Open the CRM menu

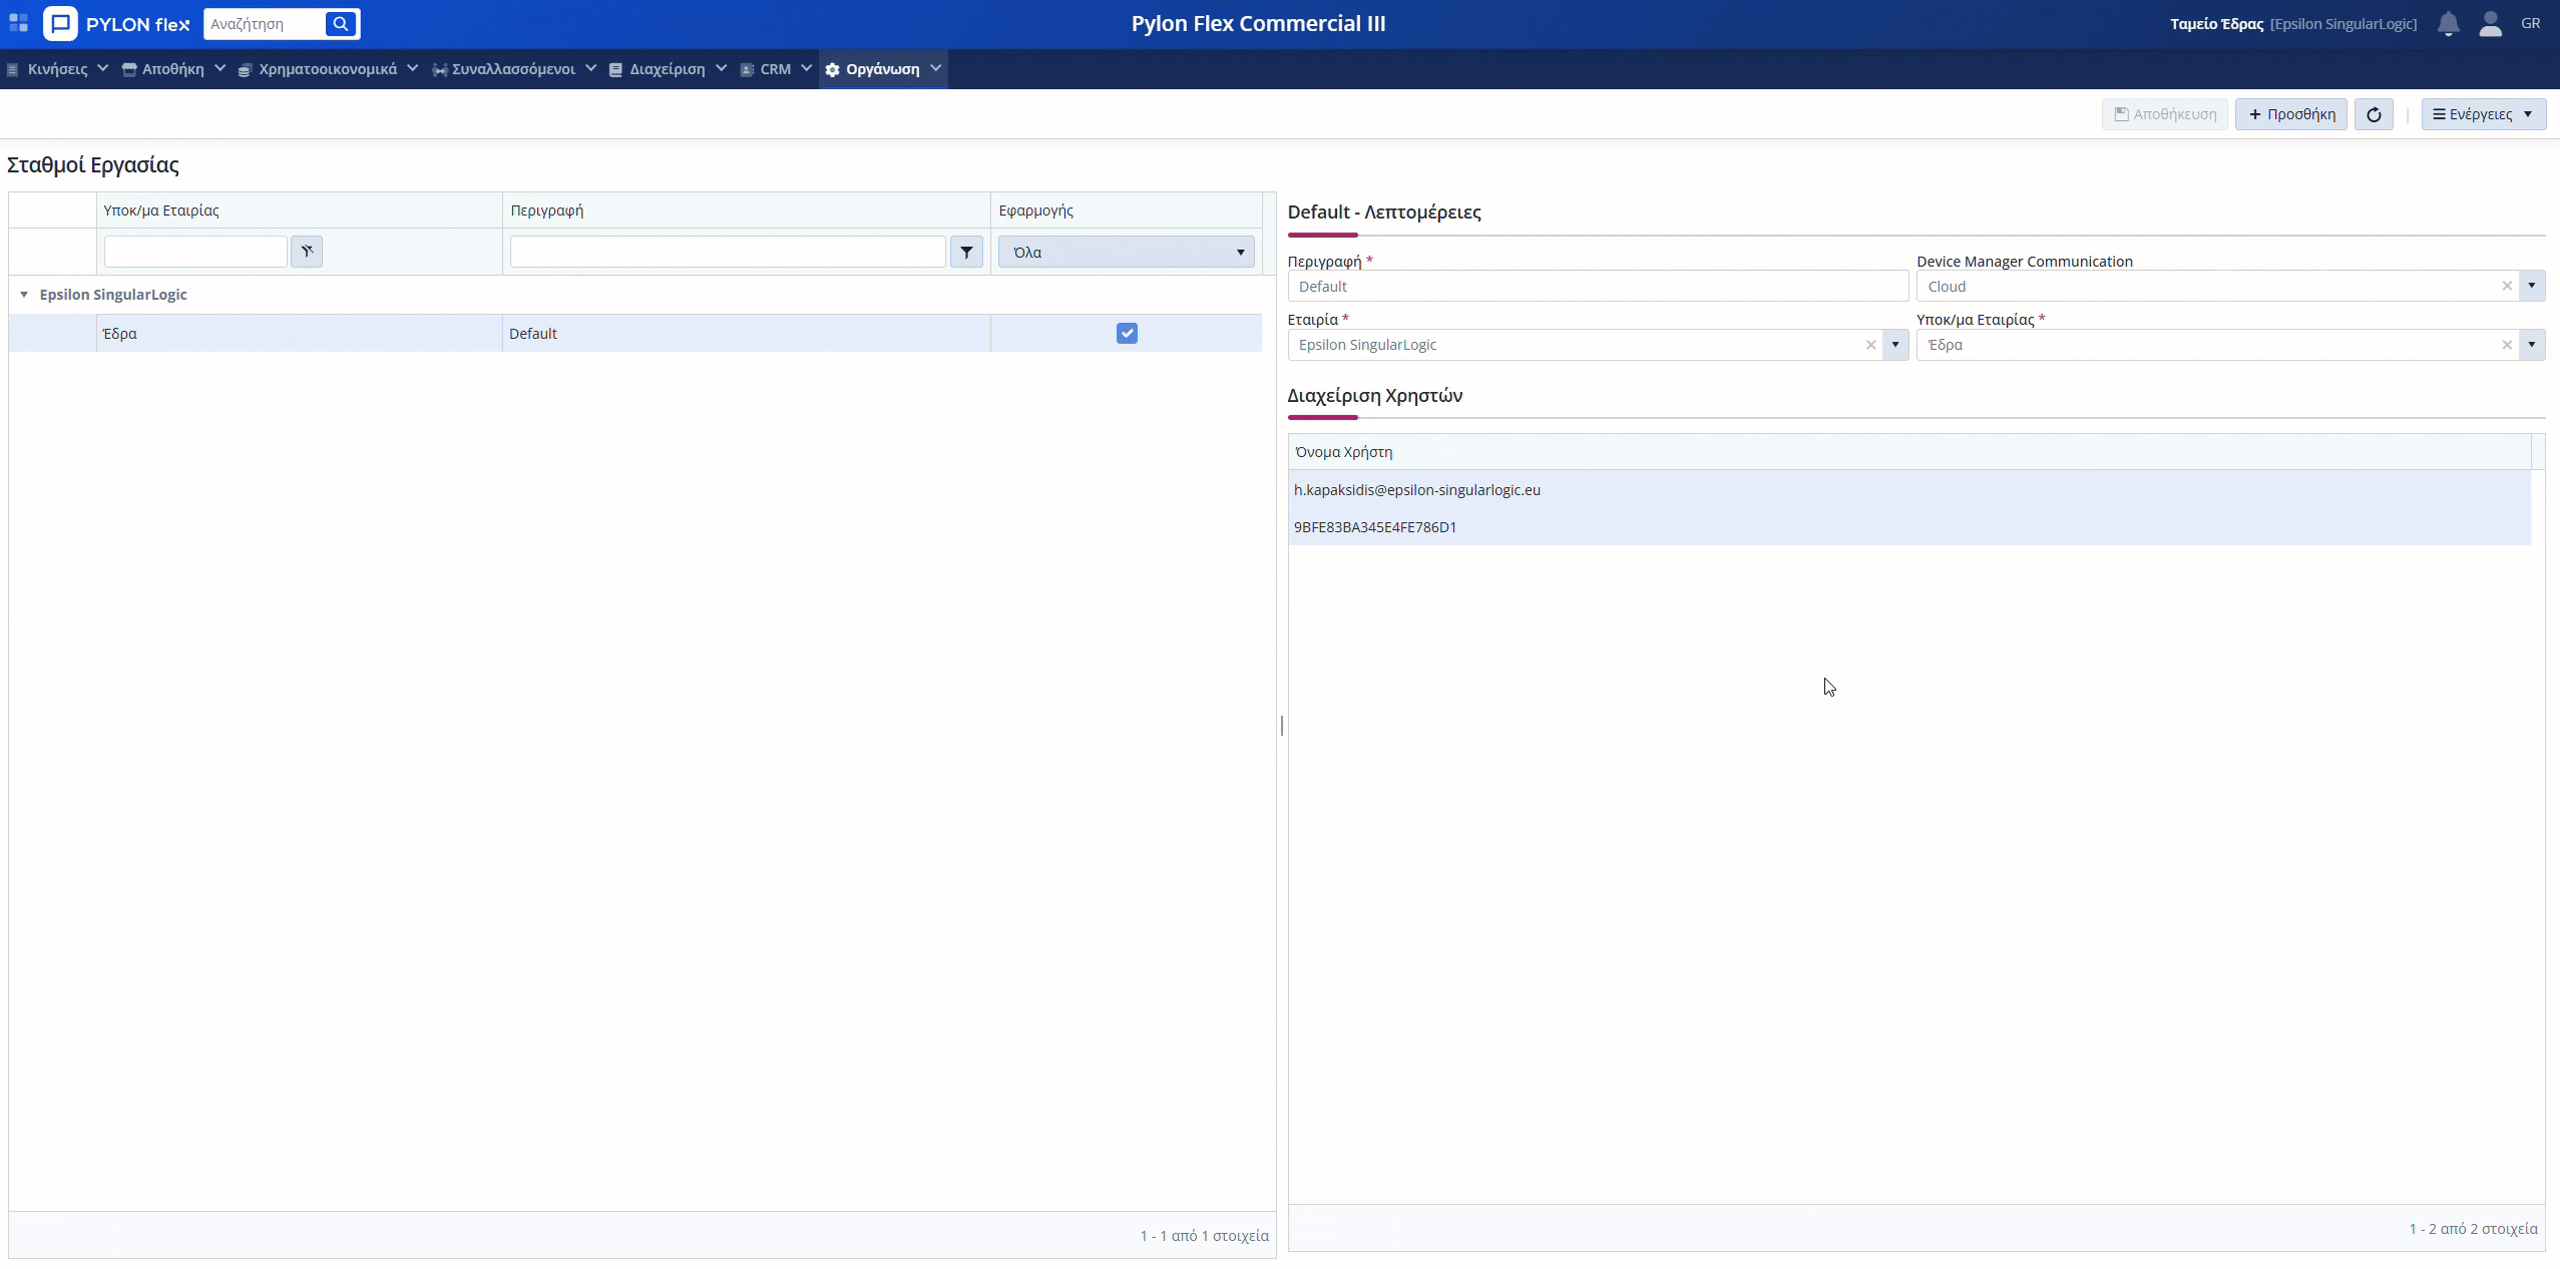tap(775, 69)
